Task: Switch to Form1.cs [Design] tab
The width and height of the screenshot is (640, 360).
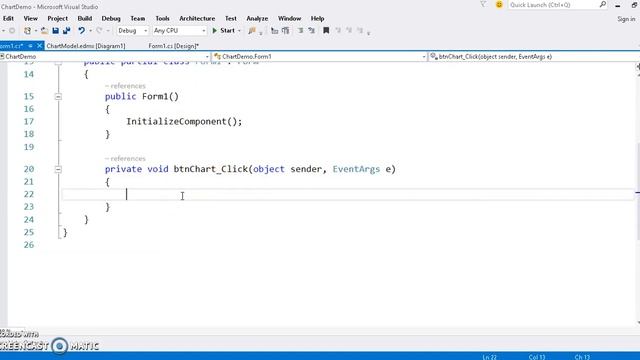Action: tap(173, 46)
